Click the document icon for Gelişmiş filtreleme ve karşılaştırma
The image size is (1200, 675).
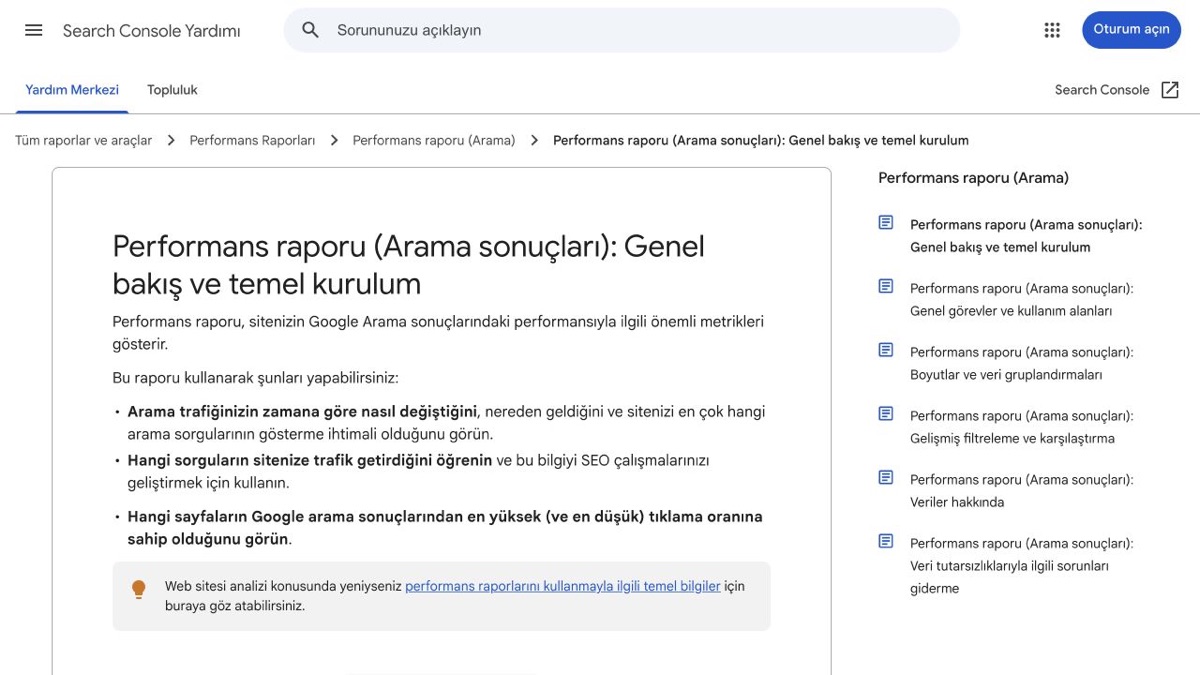(886, 414)
